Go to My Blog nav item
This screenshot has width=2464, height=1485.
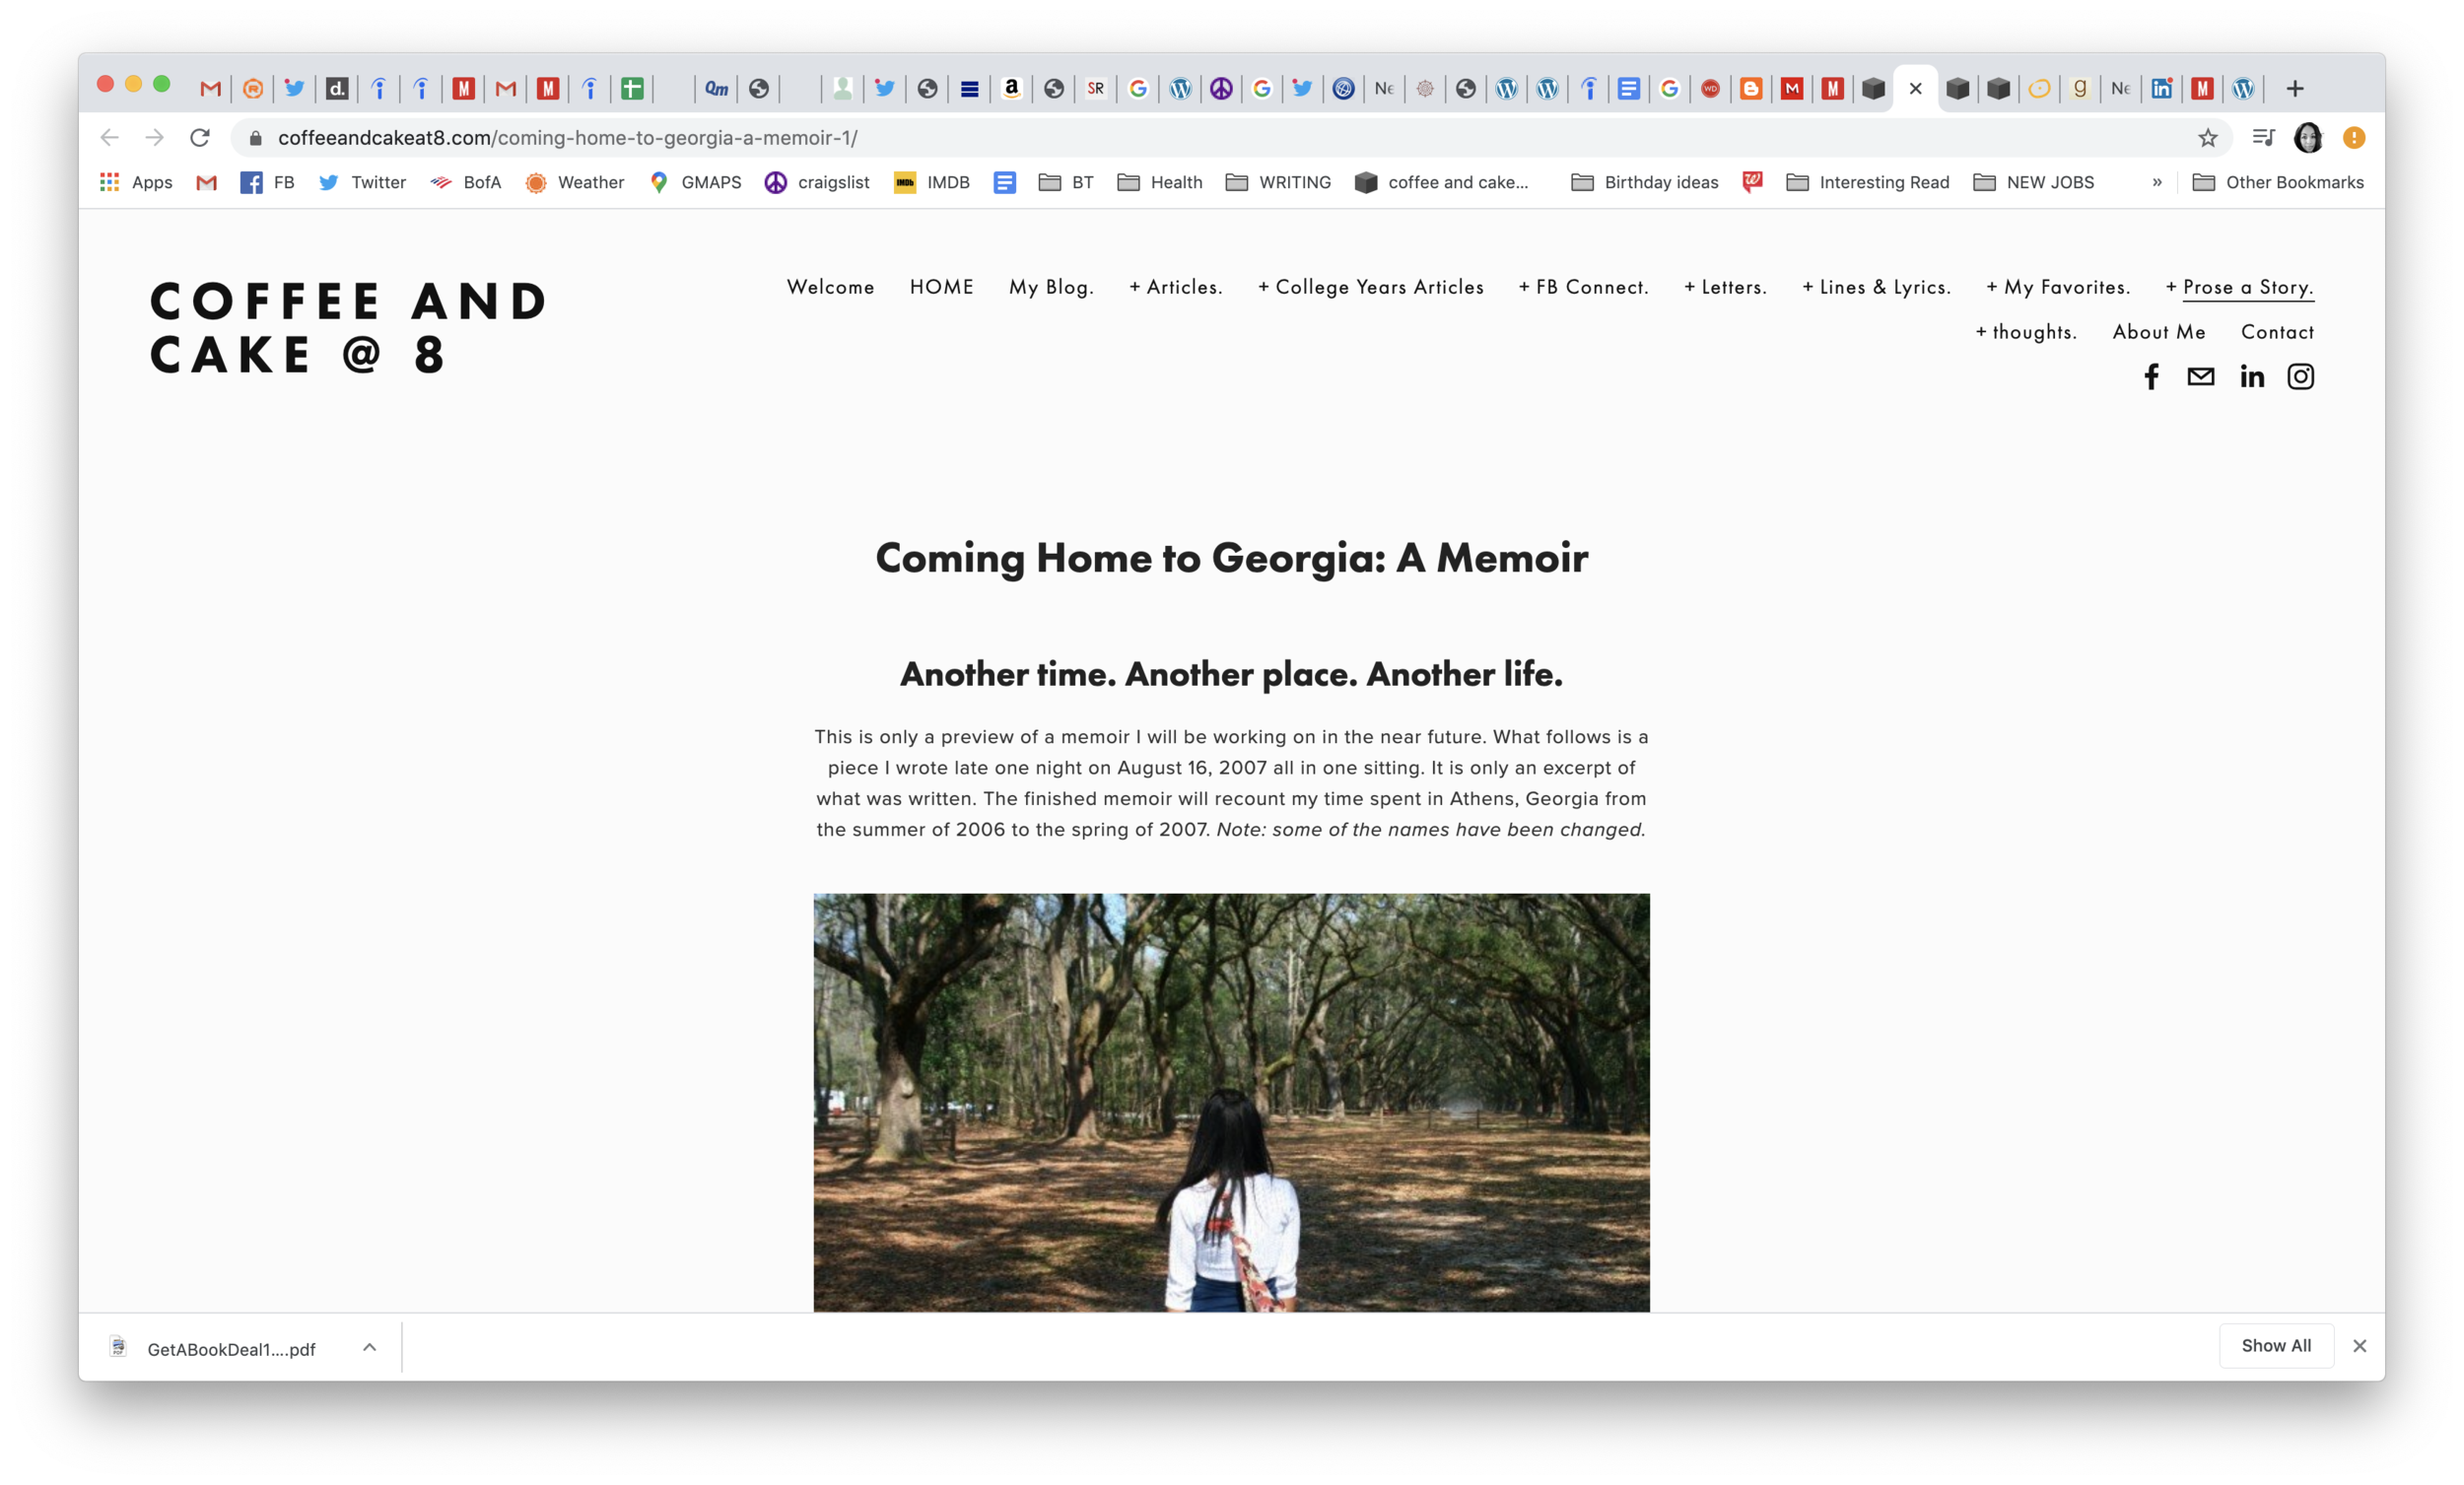pos(1050,287)
